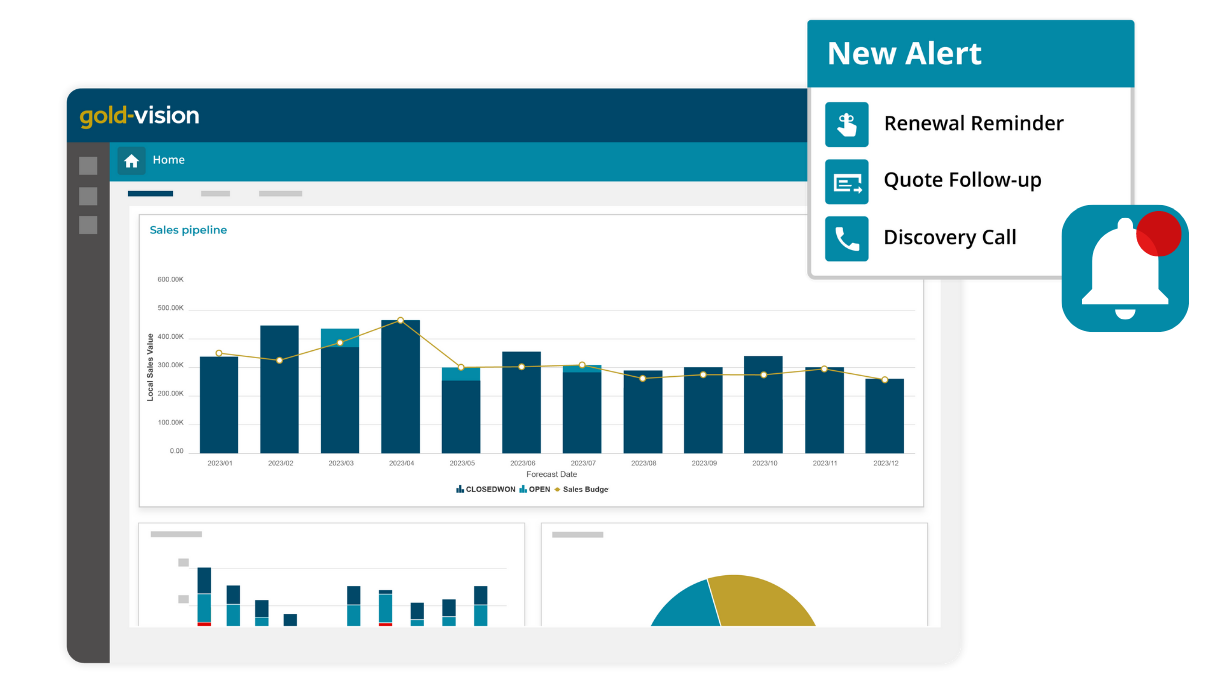Image resolution: width=1224 pixels, height=696 pixels.
Task: Click the Sales Budge legend label
Action: pos(585,489)
